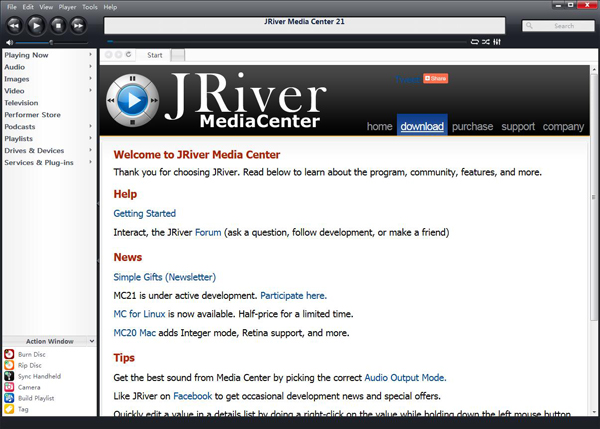The image size is (600, 429).
Task: Click the Search input field
Action: (558, 26)
